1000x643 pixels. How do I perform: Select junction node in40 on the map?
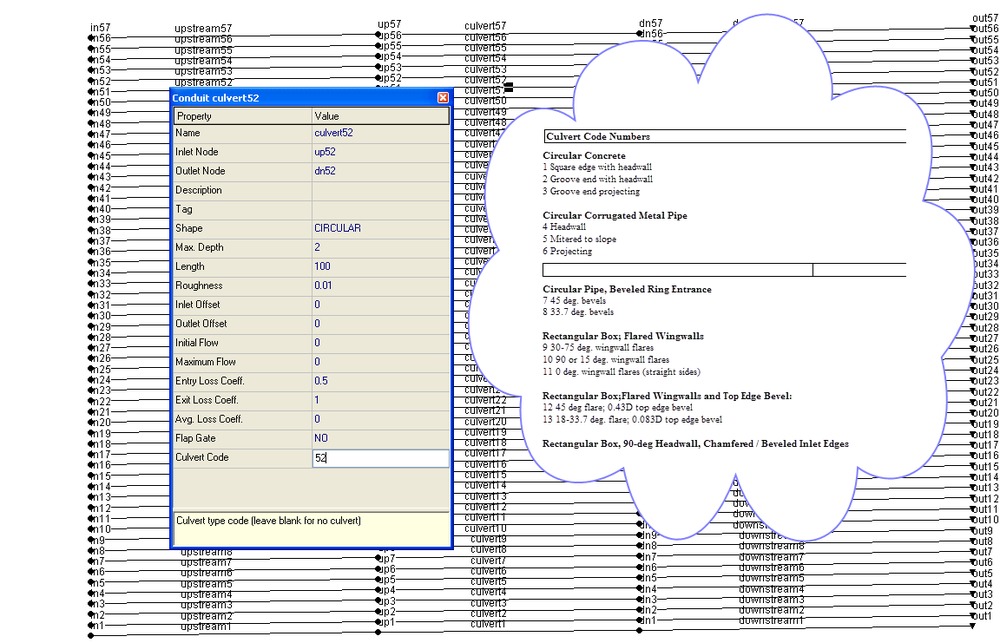[x=88, y=208]
